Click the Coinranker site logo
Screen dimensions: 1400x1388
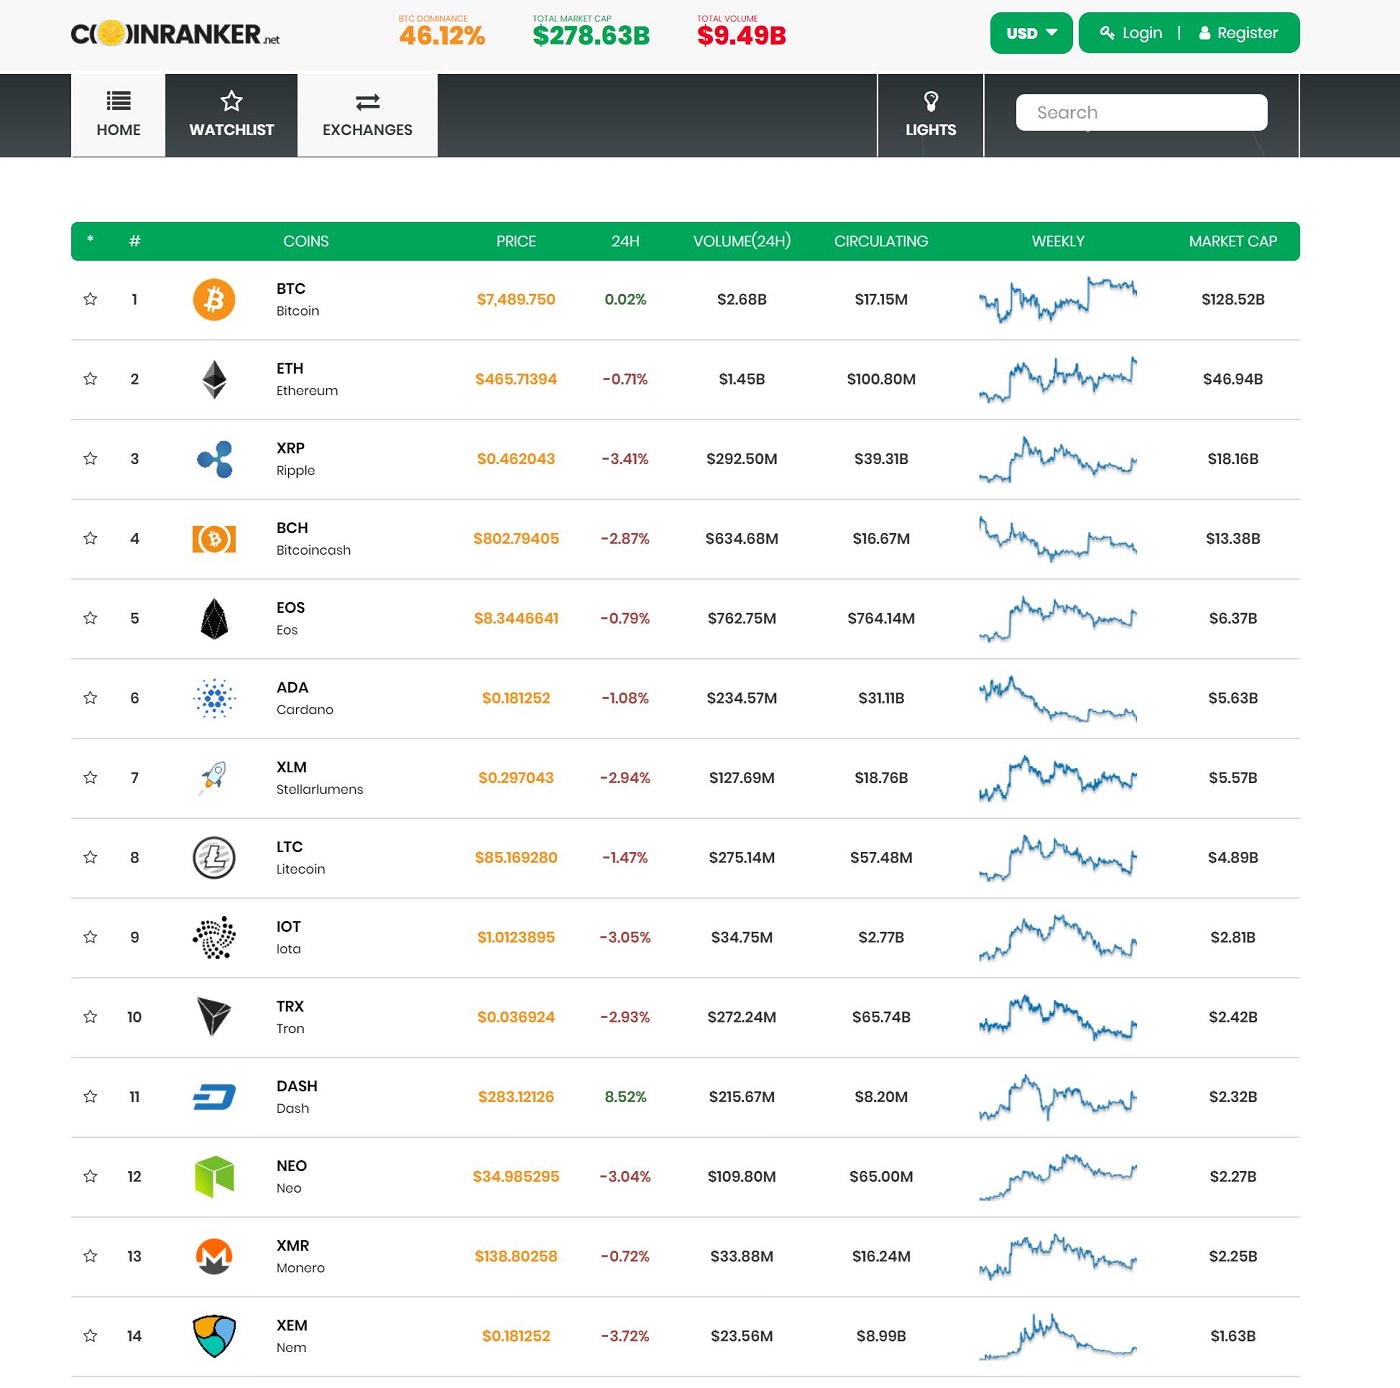coord(175,34)
